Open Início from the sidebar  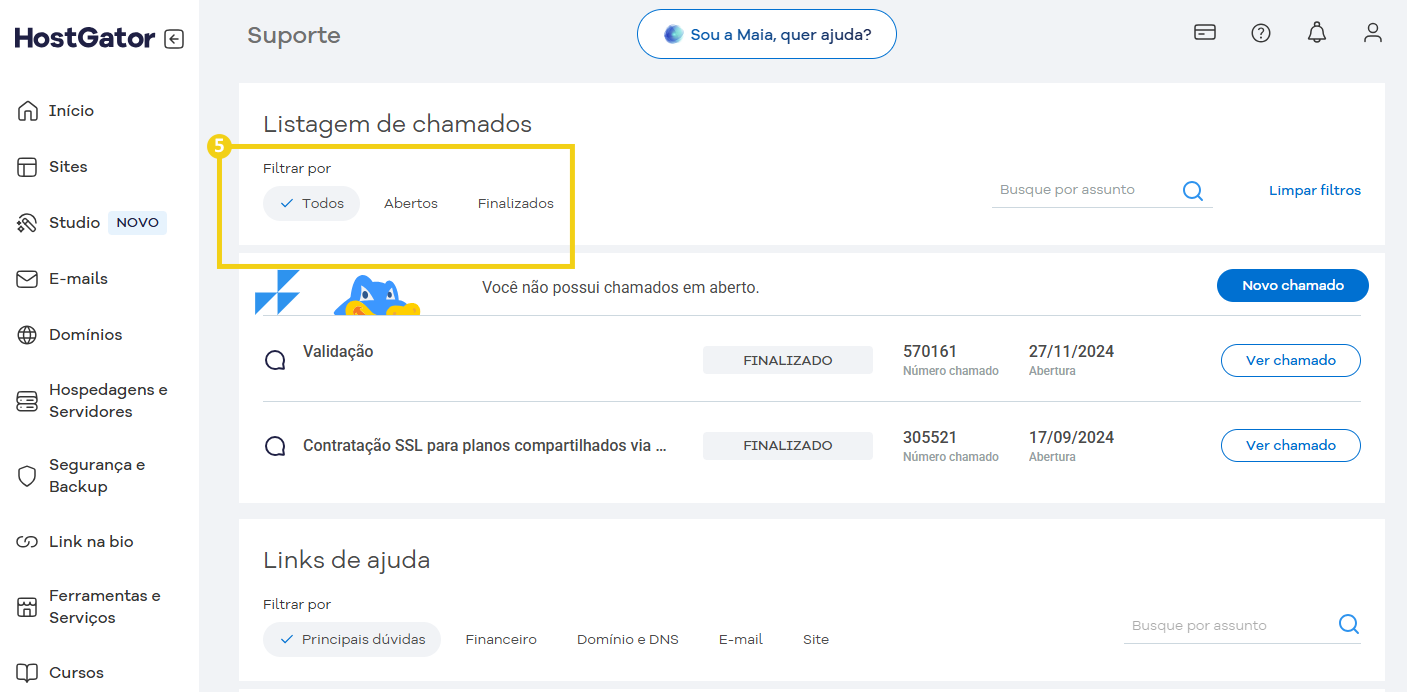coord(71,111)
